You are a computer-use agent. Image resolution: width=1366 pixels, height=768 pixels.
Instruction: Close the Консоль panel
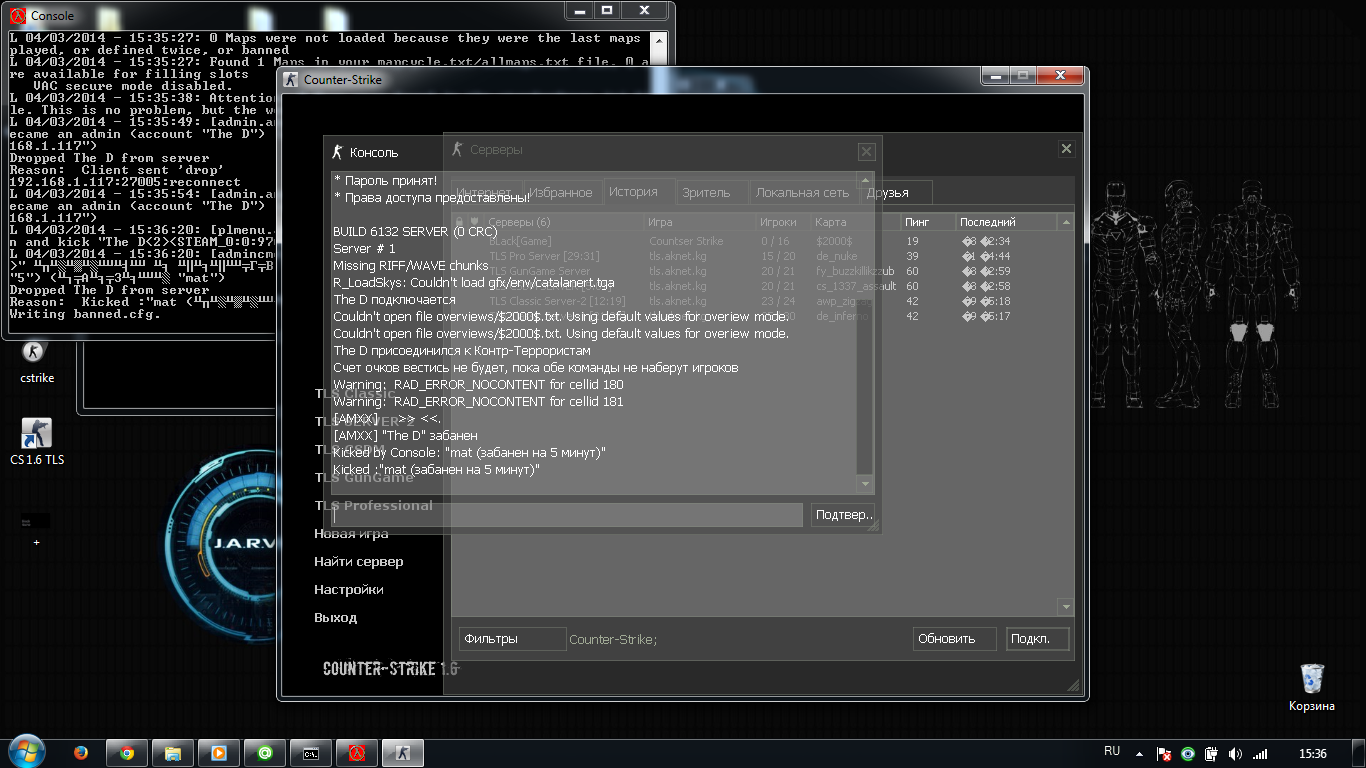[x=866, y=152]
